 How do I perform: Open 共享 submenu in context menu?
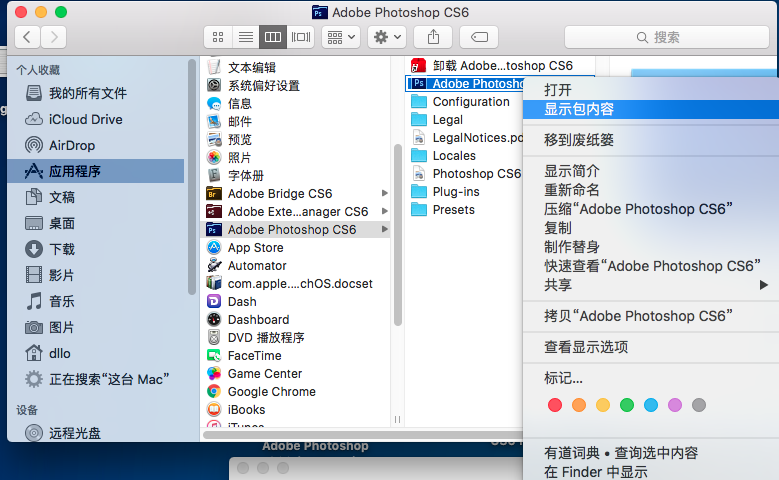pos(651,285)
